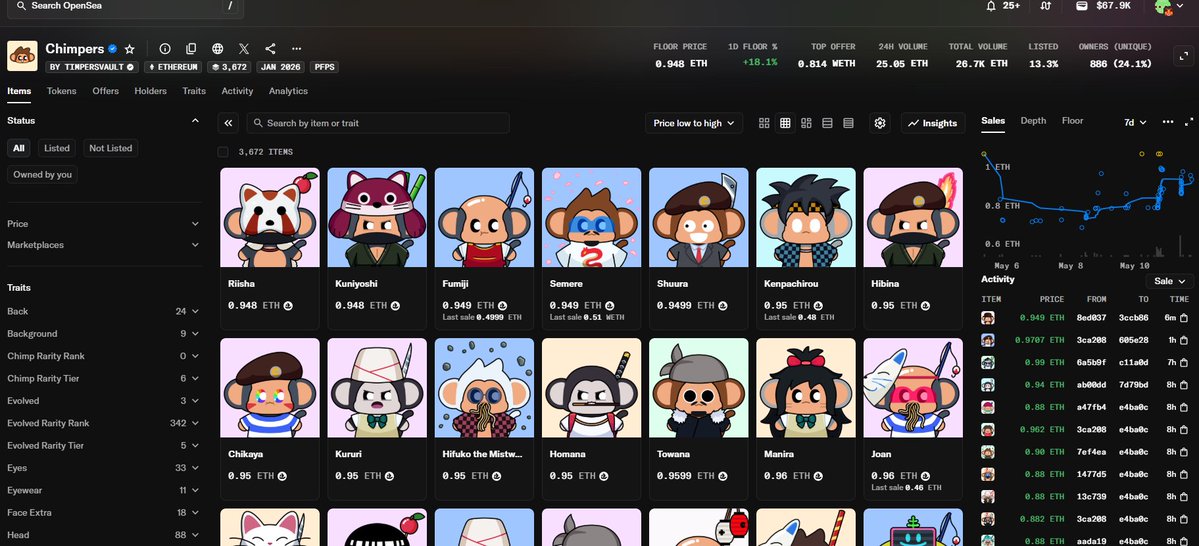Switch to Tokens tab
The width and height of the screenshot is (1199, 546).
(61, 91)
